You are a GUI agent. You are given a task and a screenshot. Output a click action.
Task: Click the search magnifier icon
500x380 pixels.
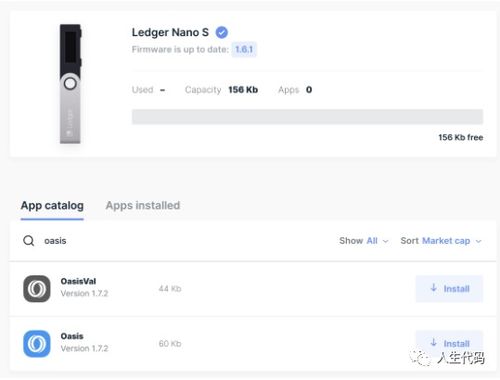point(29,240)
